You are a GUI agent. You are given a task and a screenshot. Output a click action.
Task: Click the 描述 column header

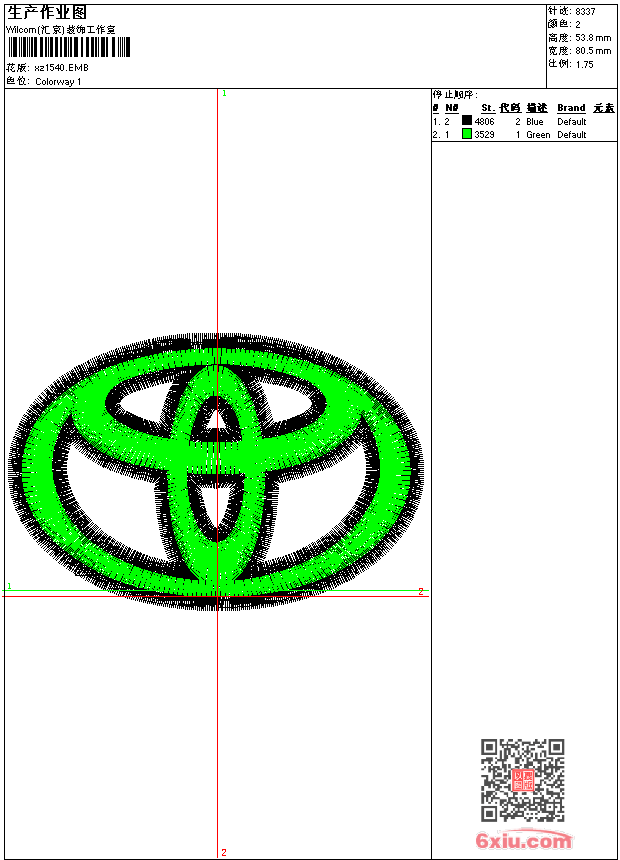coord(537,108)
